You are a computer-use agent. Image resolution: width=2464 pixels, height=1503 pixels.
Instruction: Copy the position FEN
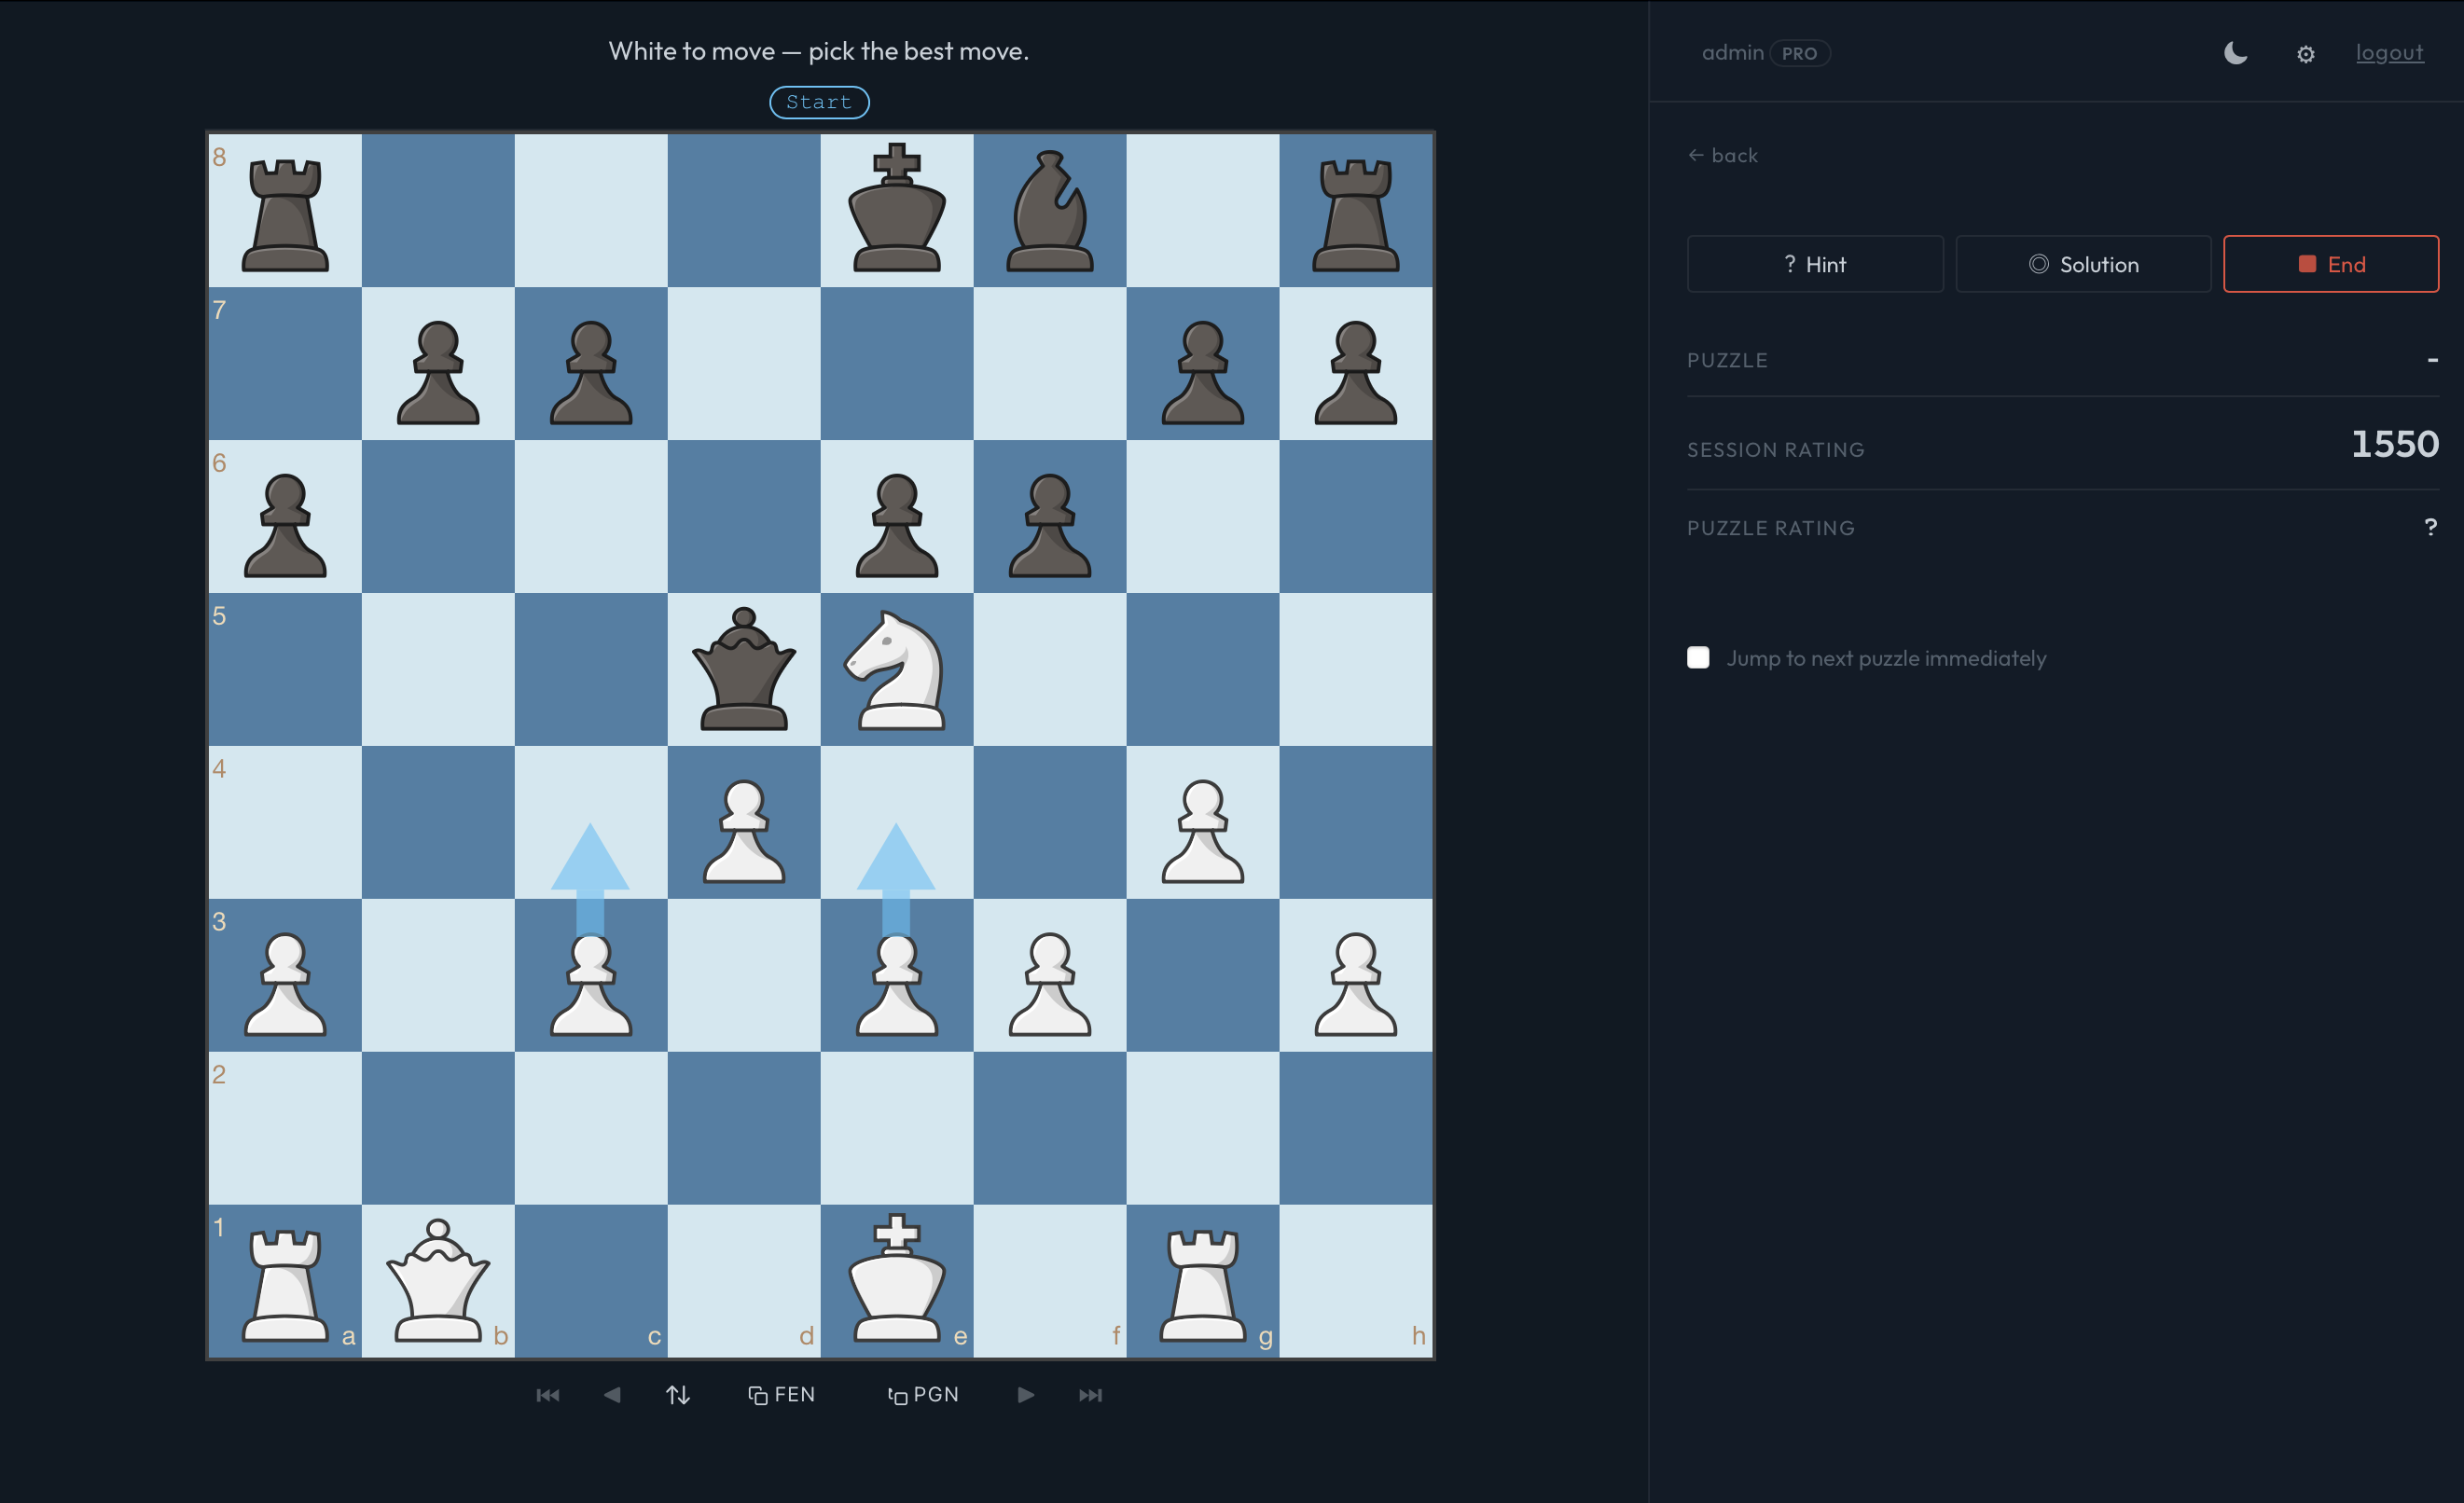pos(782,1394)
